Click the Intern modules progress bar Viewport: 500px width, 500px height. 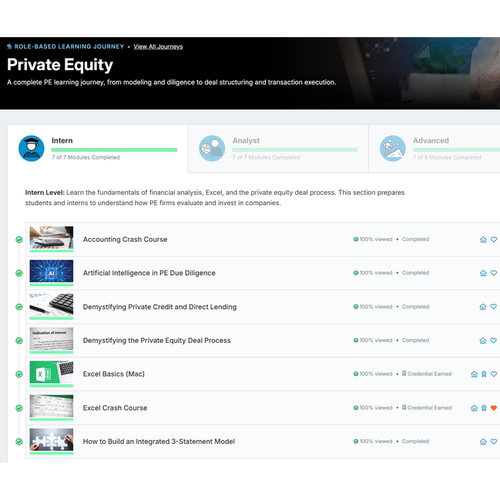[114, 150]
